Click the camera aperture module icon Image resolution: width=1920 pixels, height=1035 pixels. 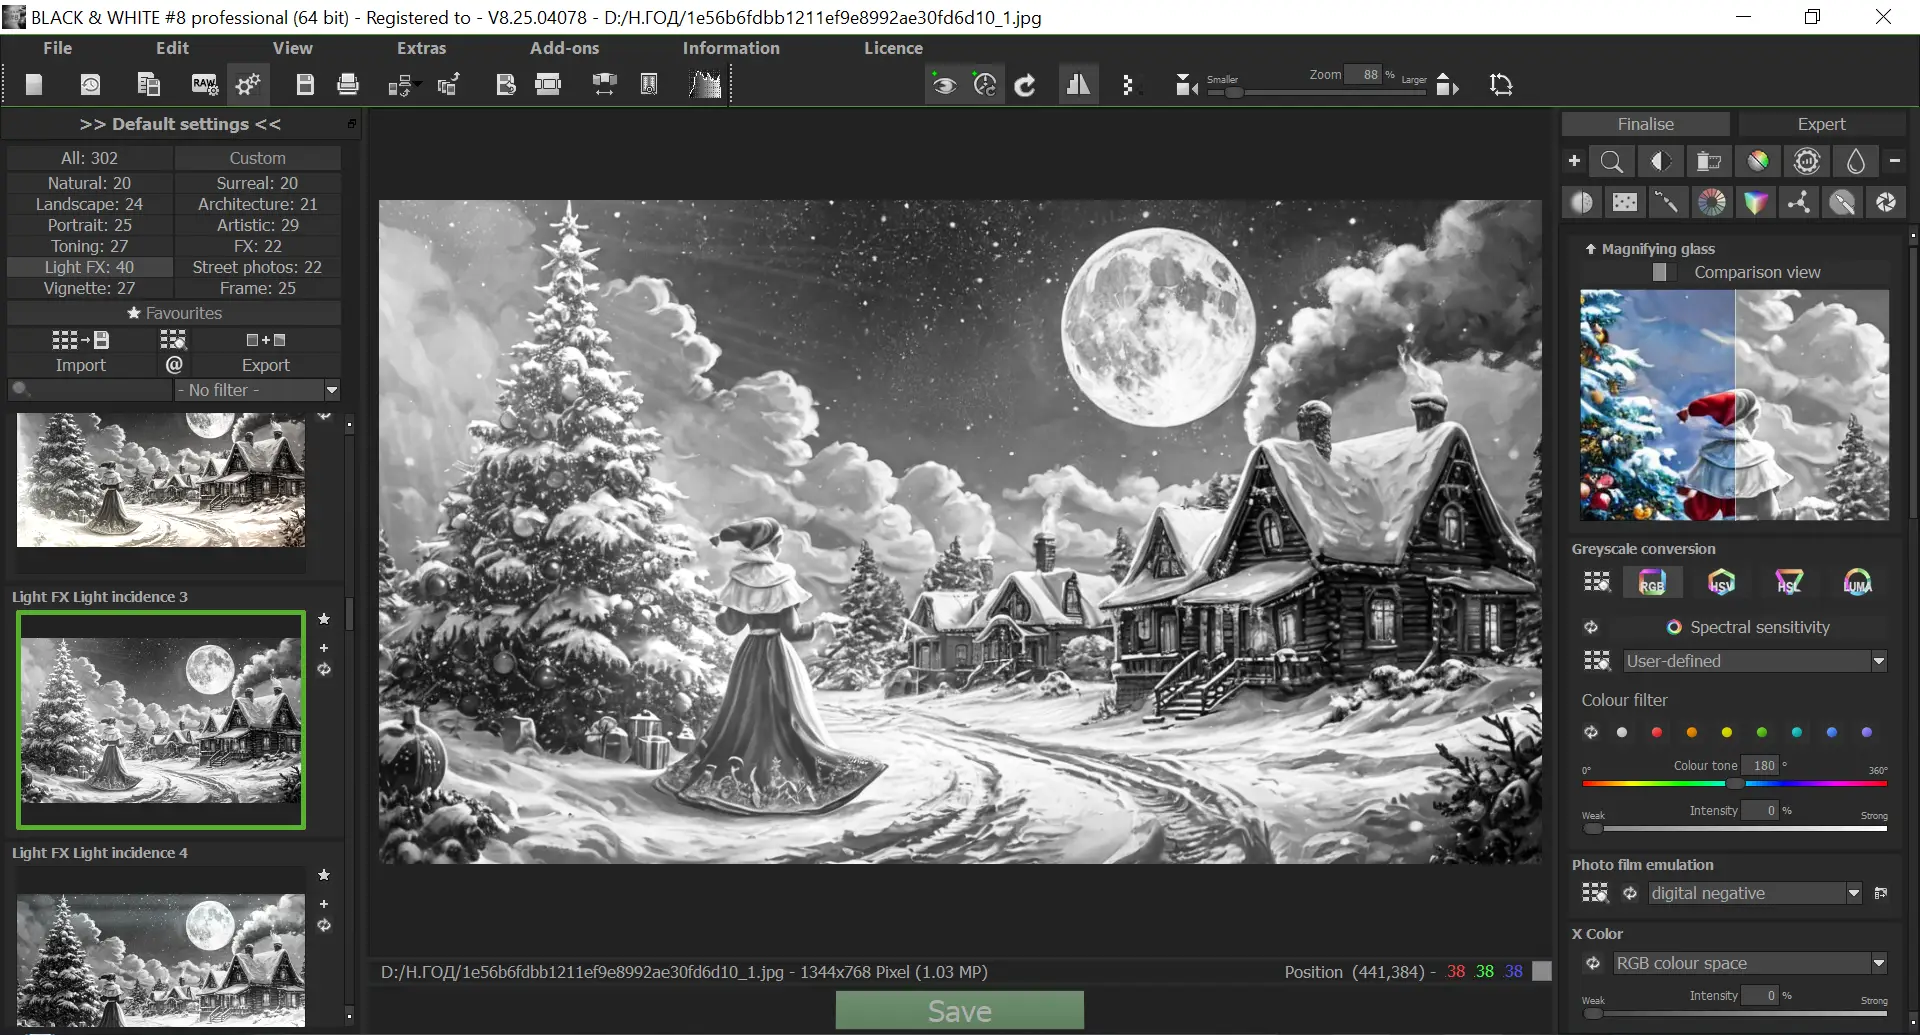[x=1886, y=203]
